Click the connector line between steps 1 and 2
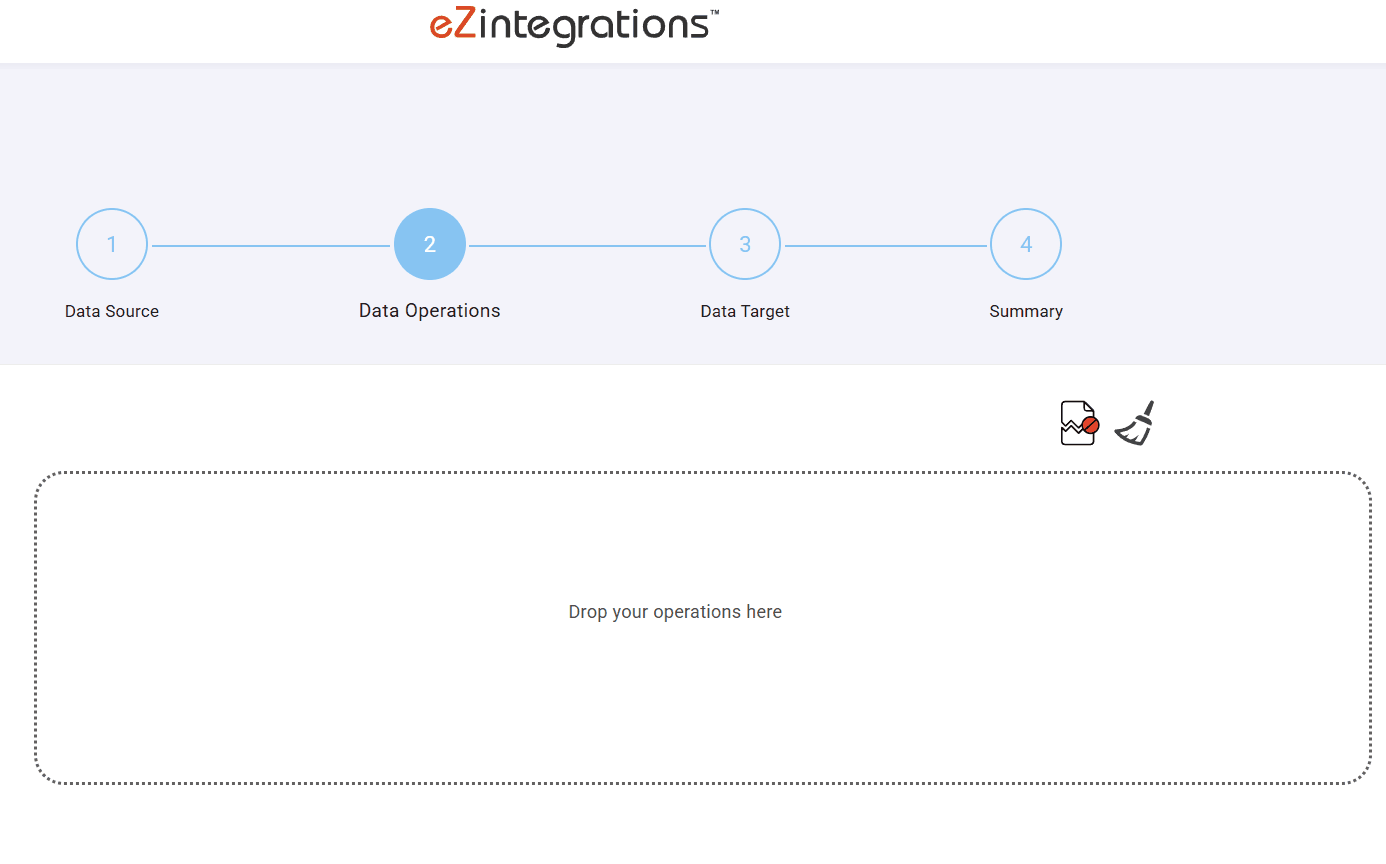This screenshot has width=1386, height=864. tap(270, 246)
